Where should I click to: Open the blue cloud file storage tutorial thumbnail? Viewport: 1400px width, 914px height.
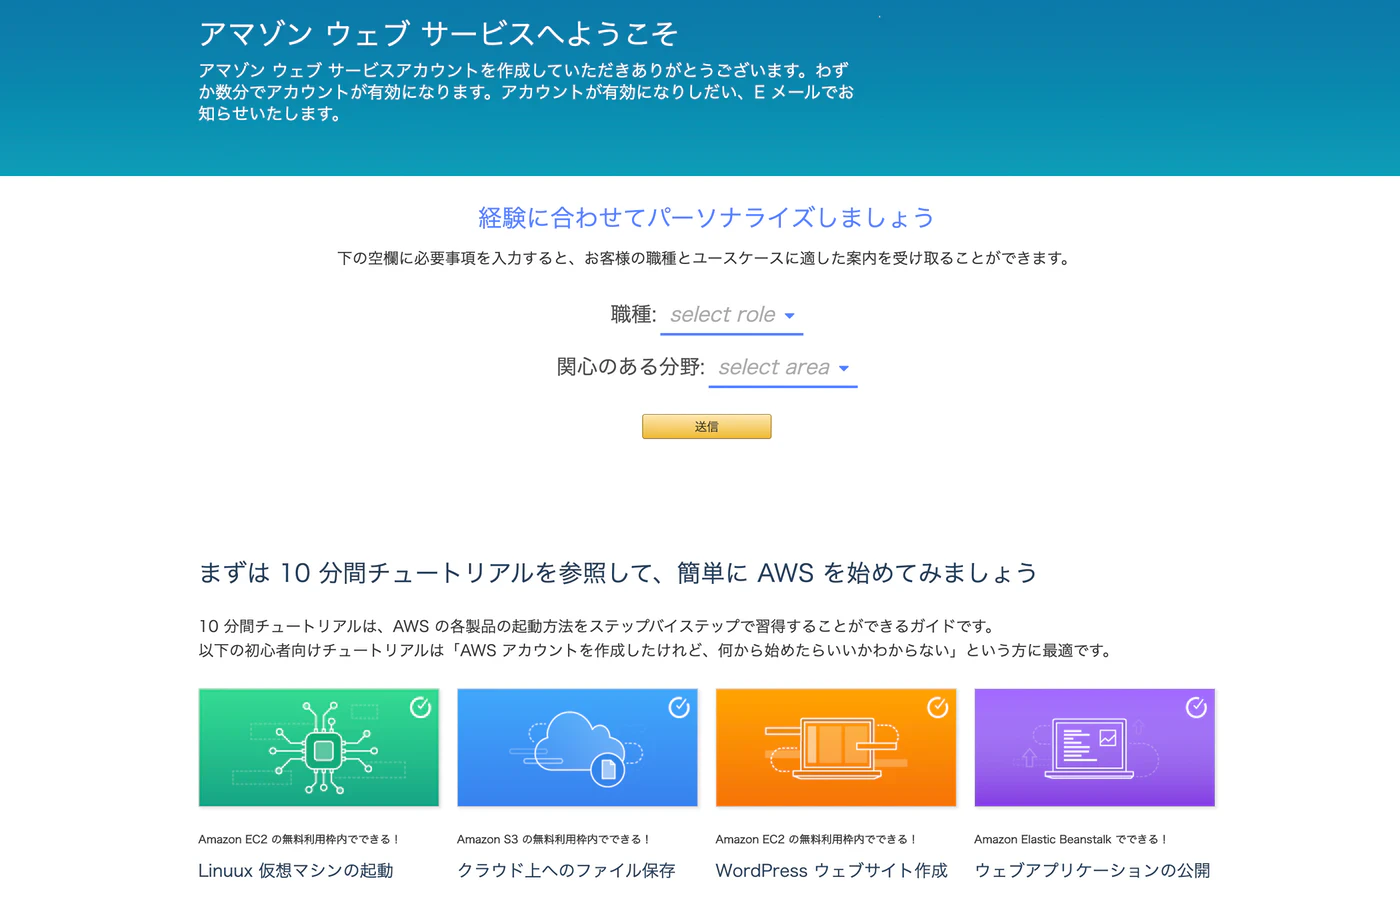pos(577,747)
